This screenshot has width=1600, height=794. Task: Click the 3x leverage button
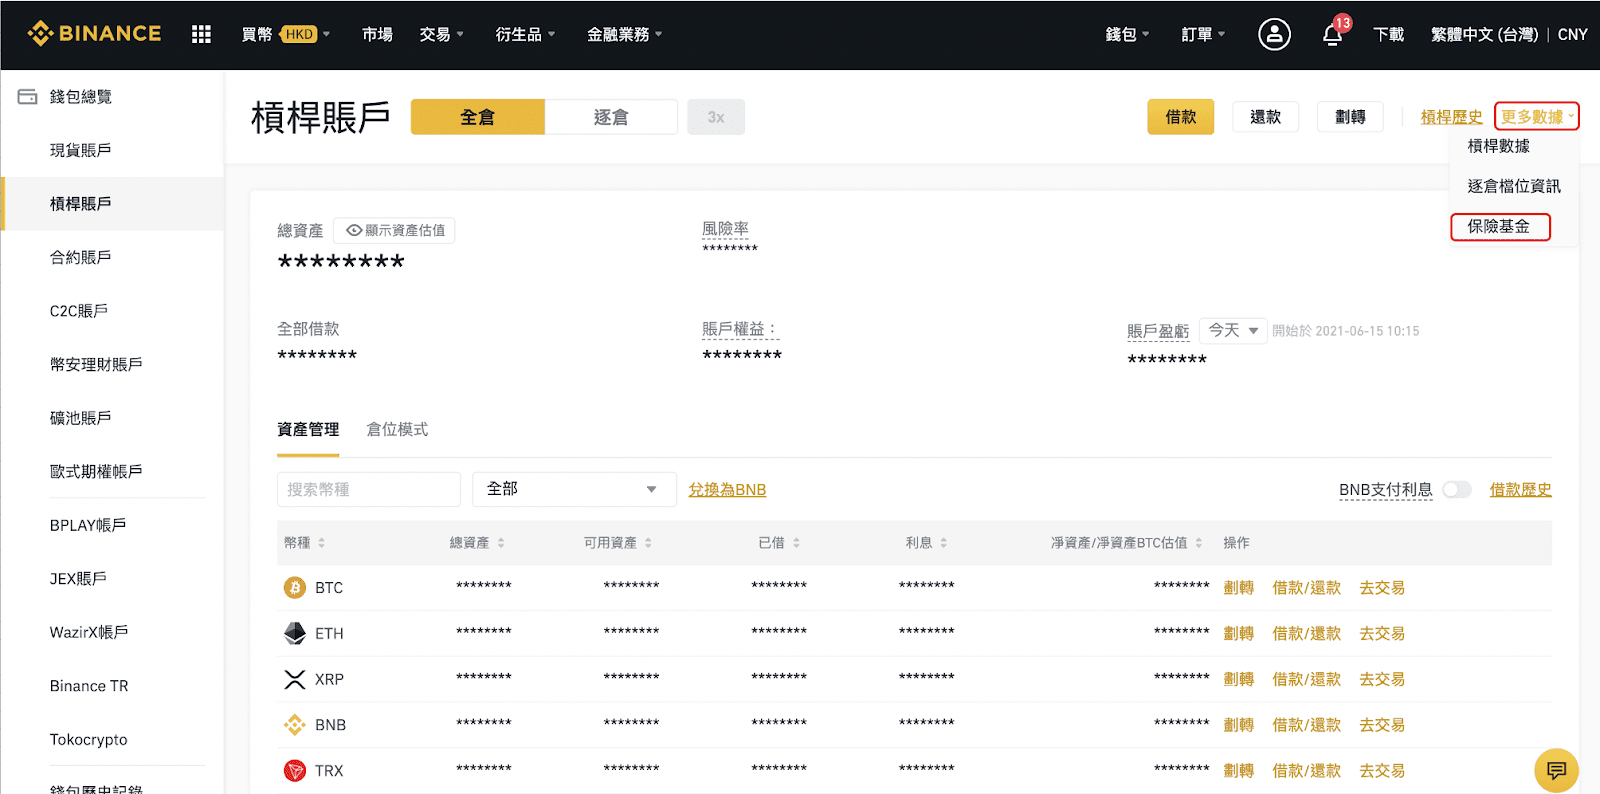pyautogui.click(x=716, y=117)
